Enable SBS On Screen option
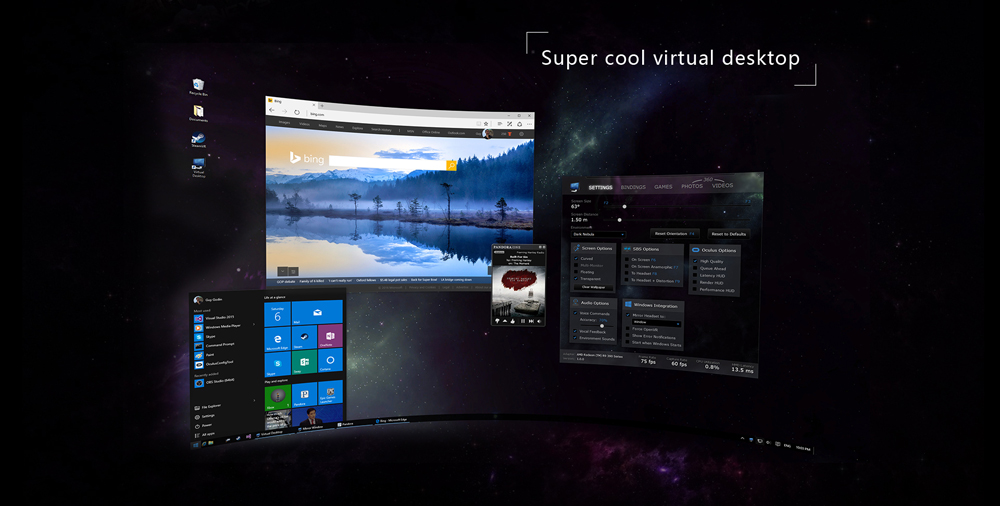This screenshot has height=506, width=1000. coord(627,260)
